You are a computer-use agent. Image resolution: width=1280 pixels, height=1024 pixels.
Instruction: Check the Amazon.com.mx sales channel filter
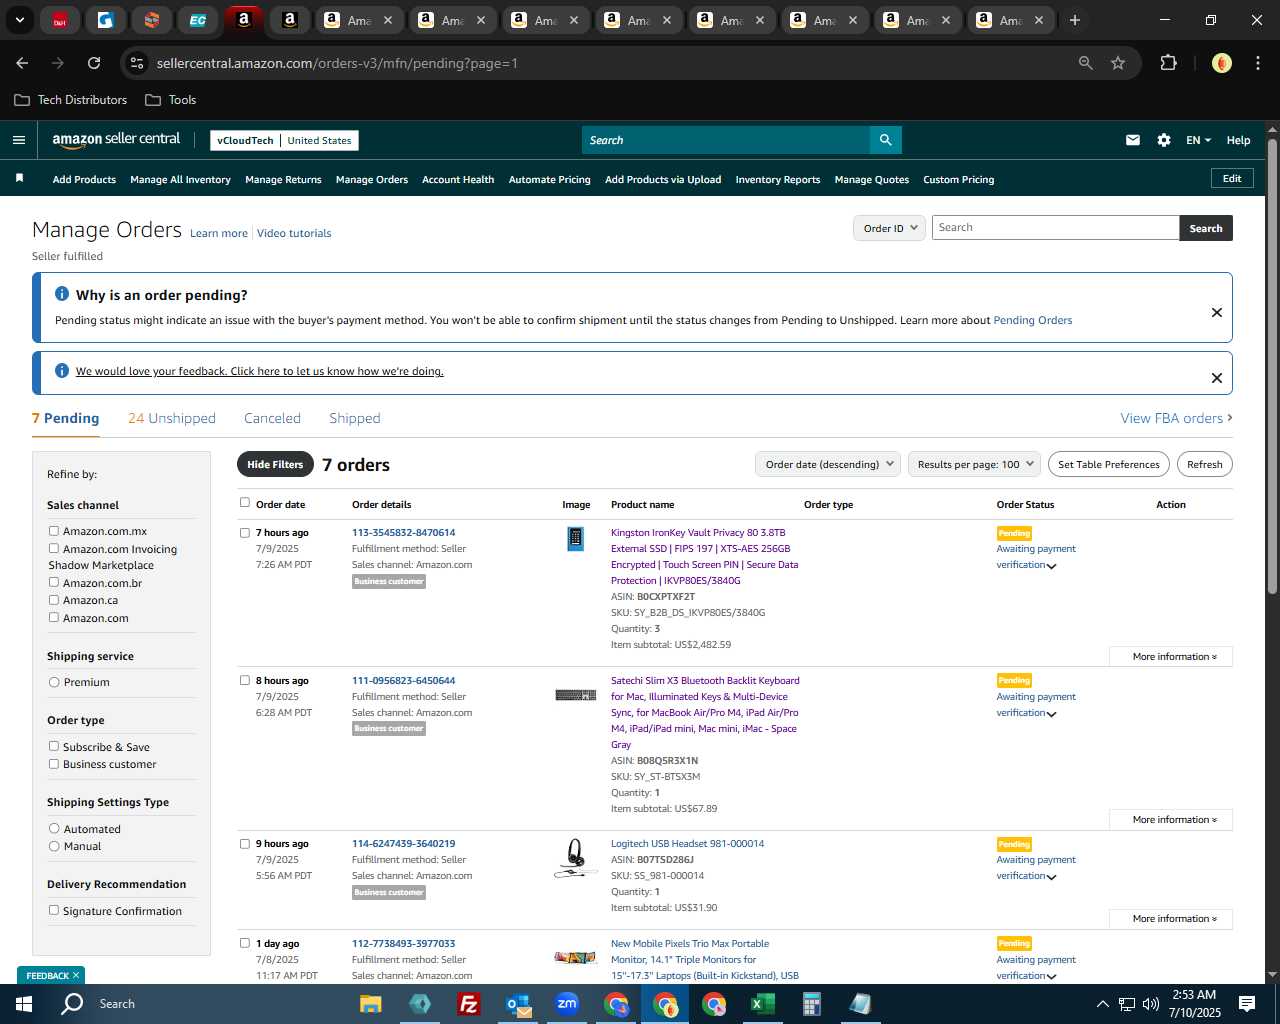pyautogui.click(x=54, y=531)
